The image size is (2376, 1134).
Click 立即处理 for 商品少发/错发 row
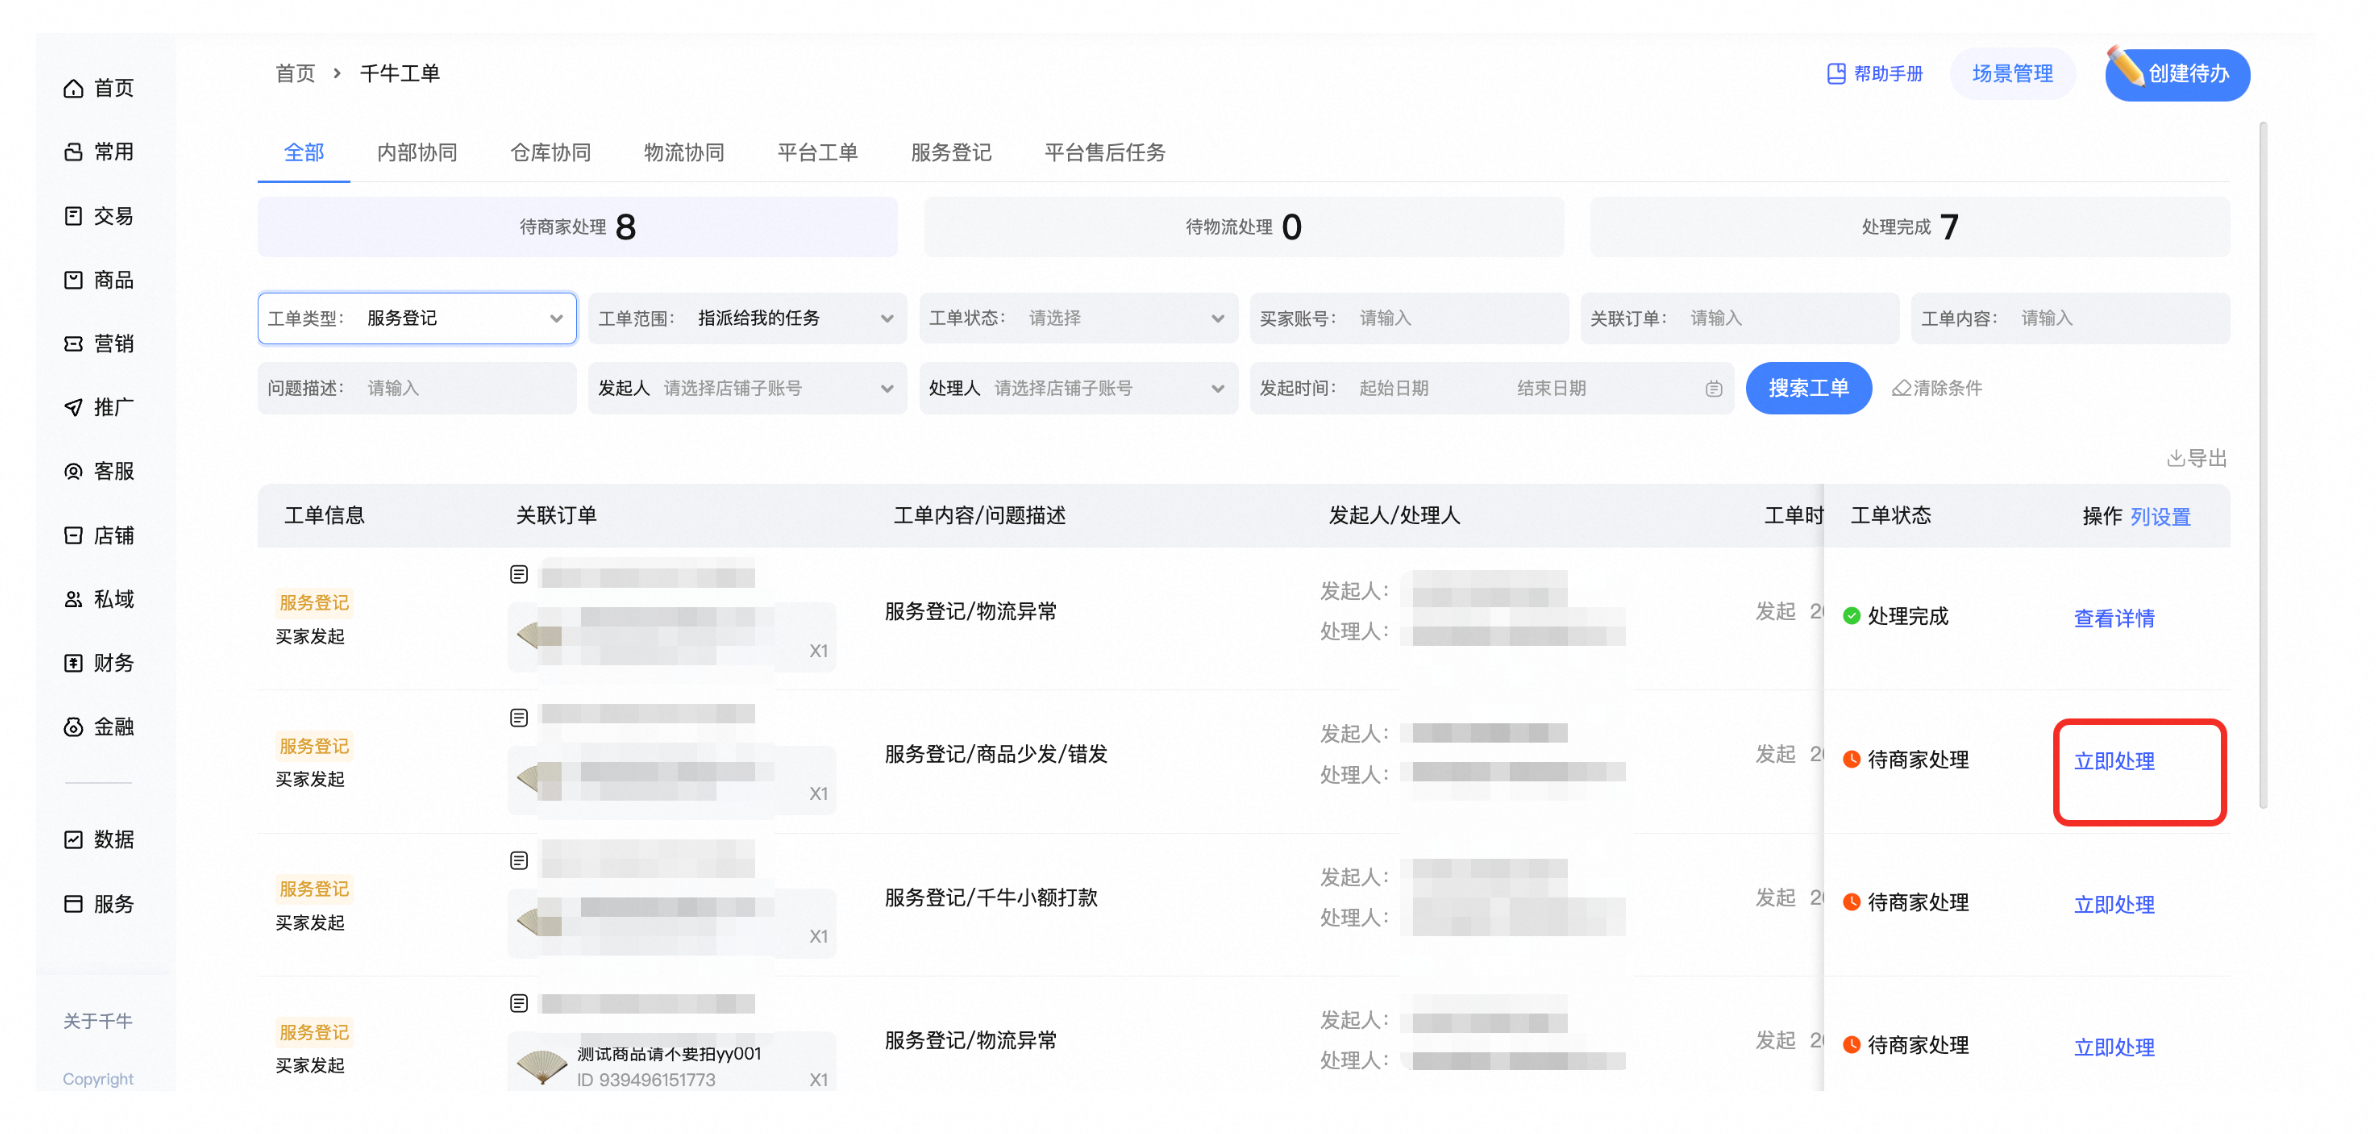2114,761
